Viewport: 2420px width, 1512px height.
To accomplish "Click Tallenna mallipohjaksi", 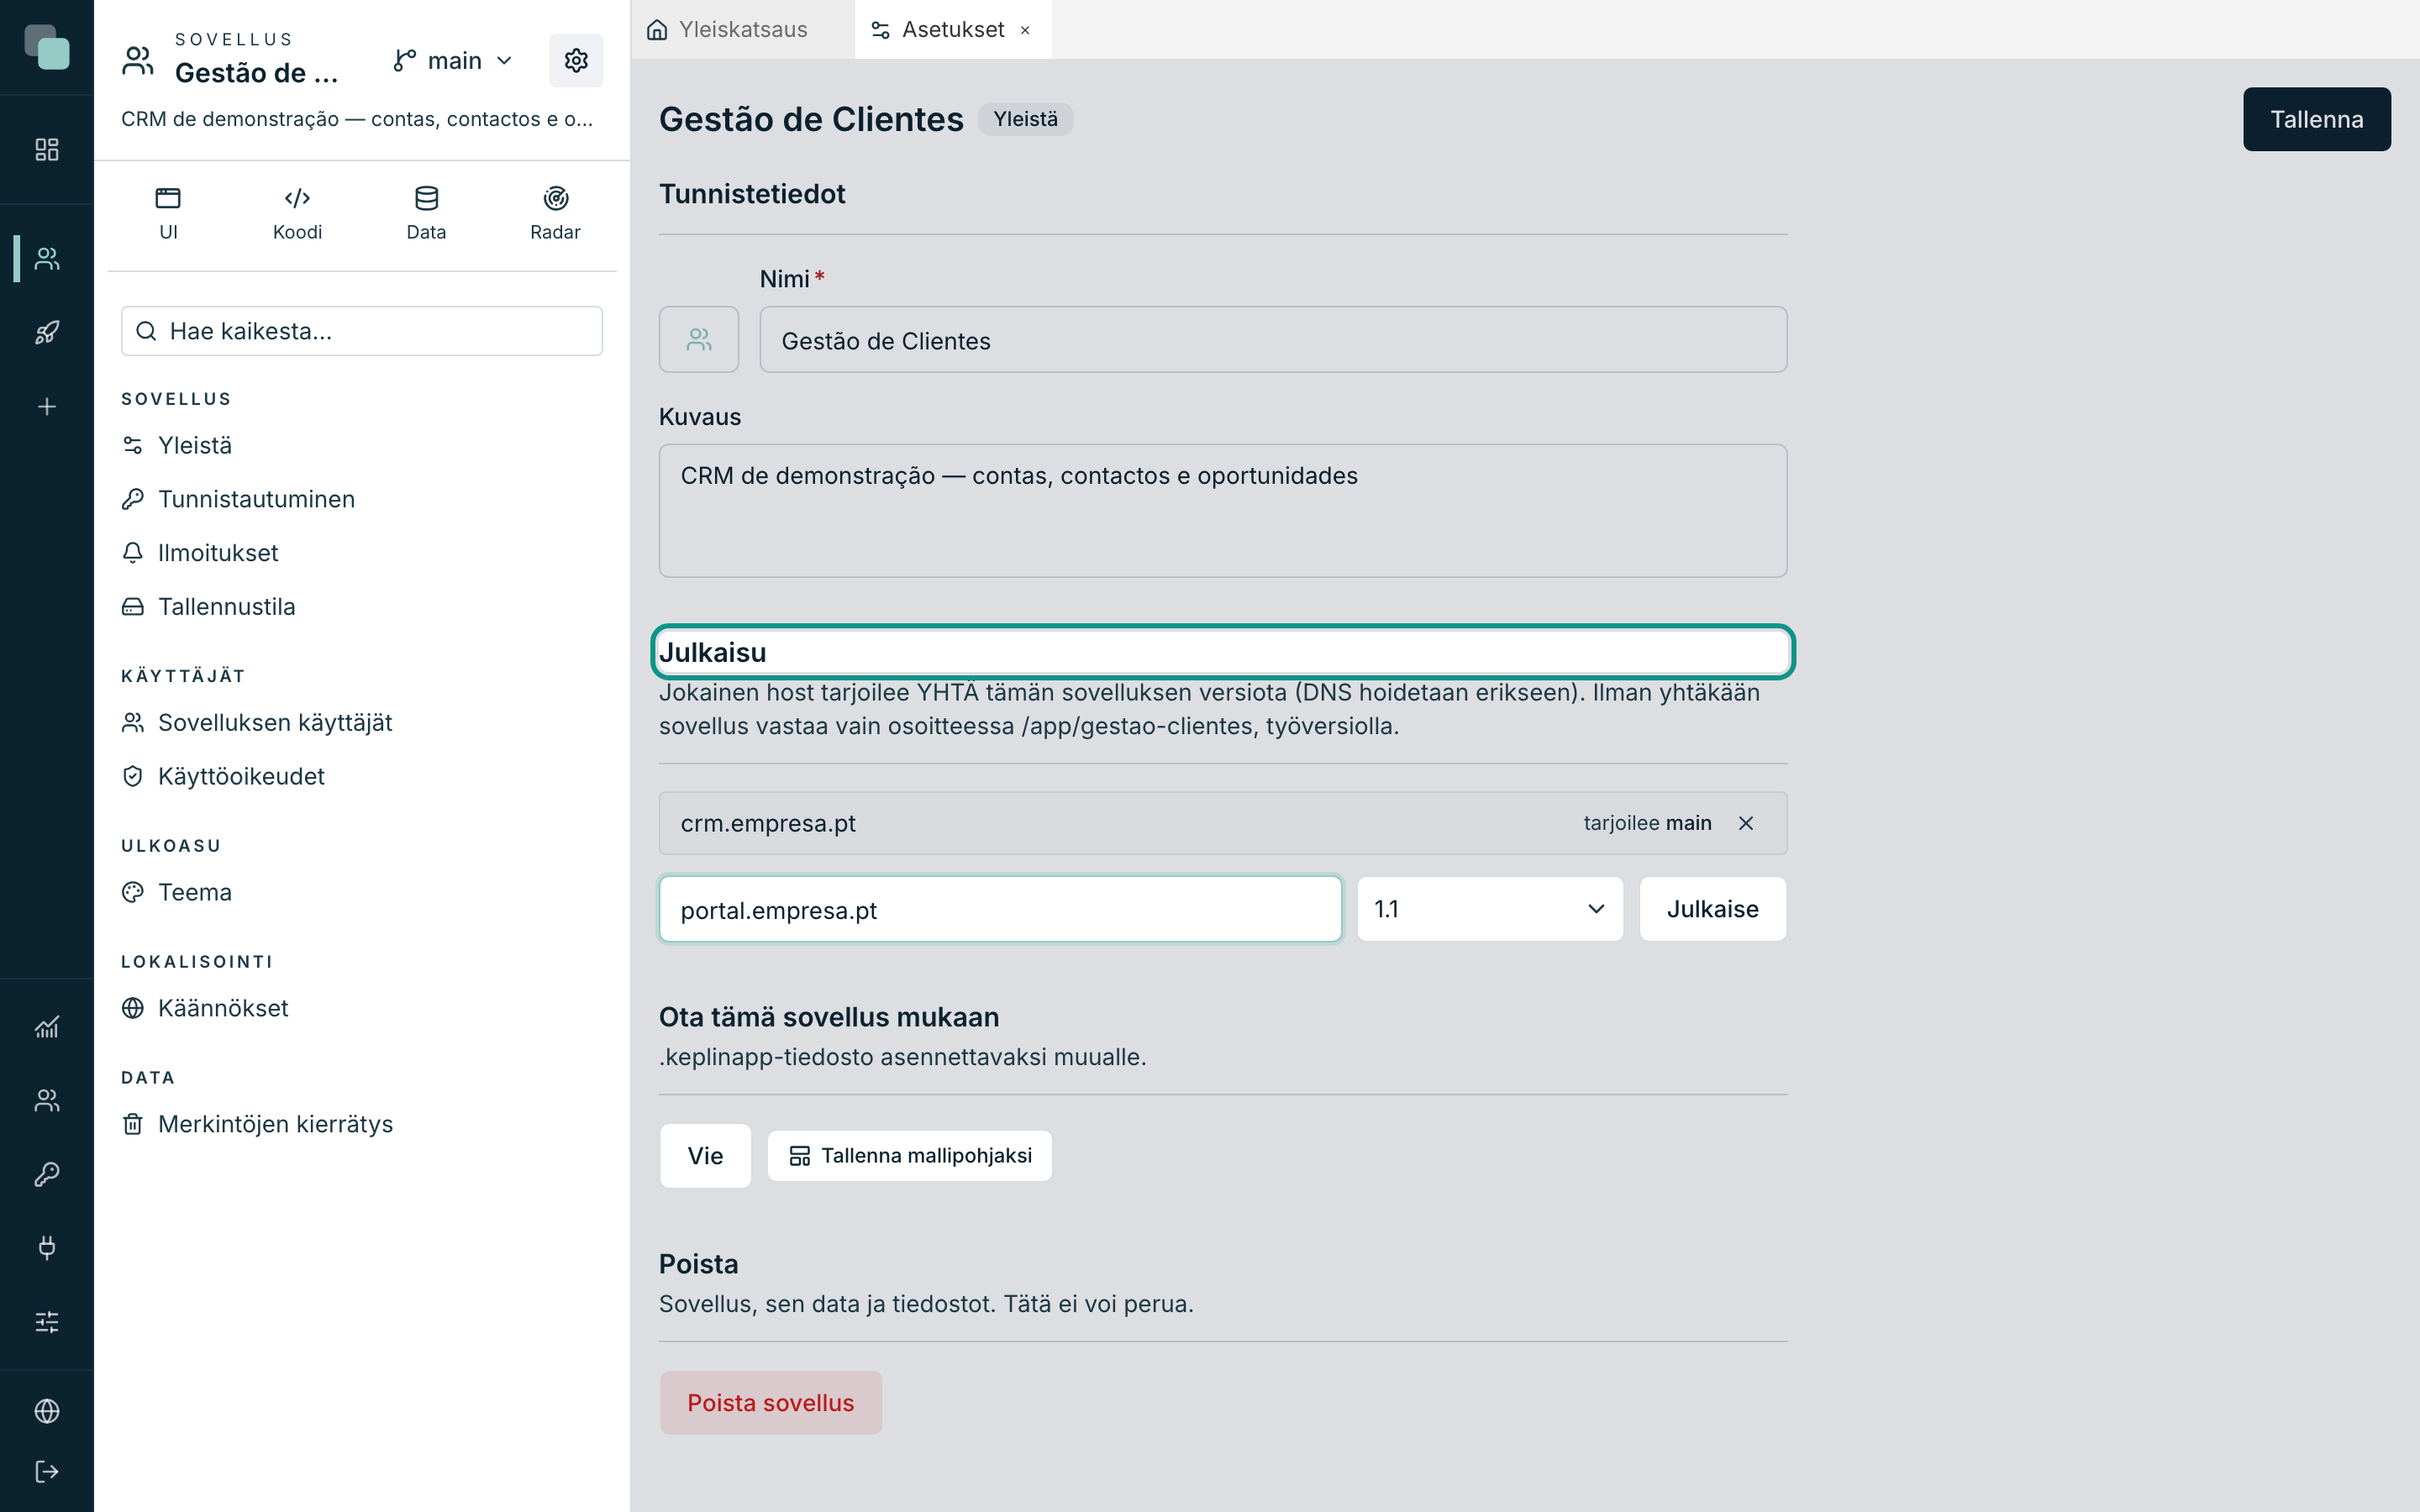I will pyautogui.click(x=910, y=1156).
